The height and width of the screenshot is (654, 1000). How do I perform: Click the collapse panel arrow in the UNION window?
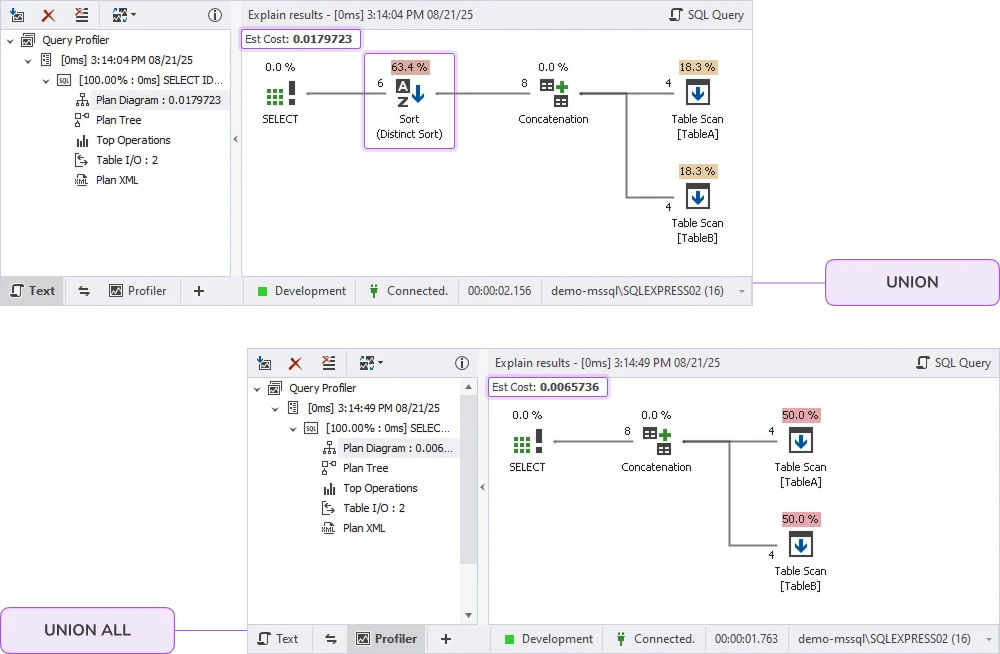tap(235, 139)
